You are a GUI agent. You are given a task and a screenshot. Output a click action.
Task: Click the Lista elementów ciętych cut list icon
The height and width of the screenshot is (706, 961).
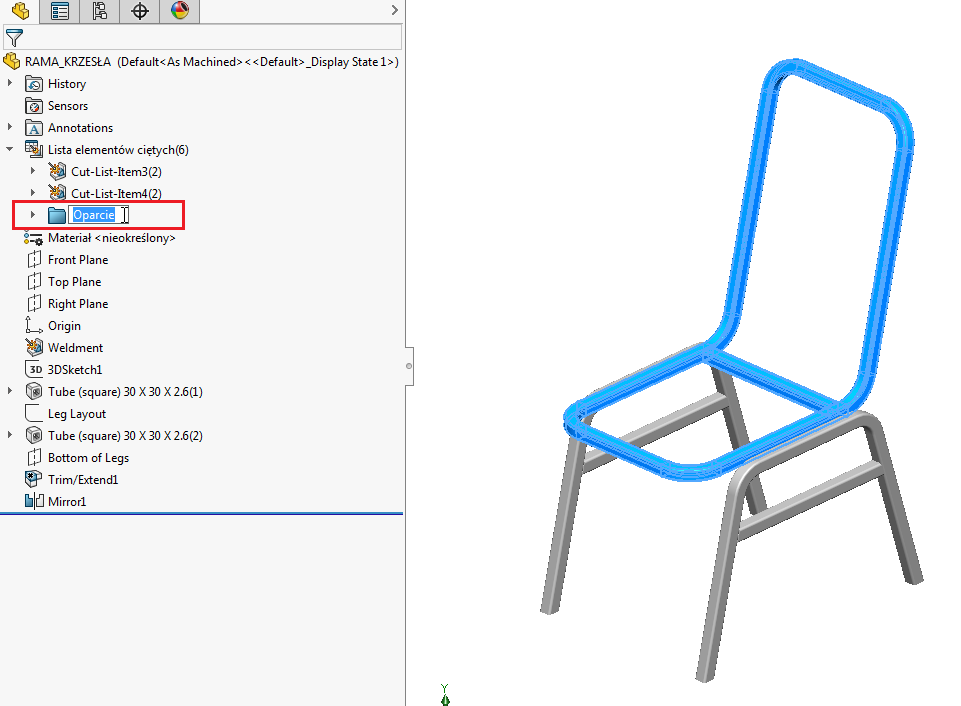[x=34, y=149]
